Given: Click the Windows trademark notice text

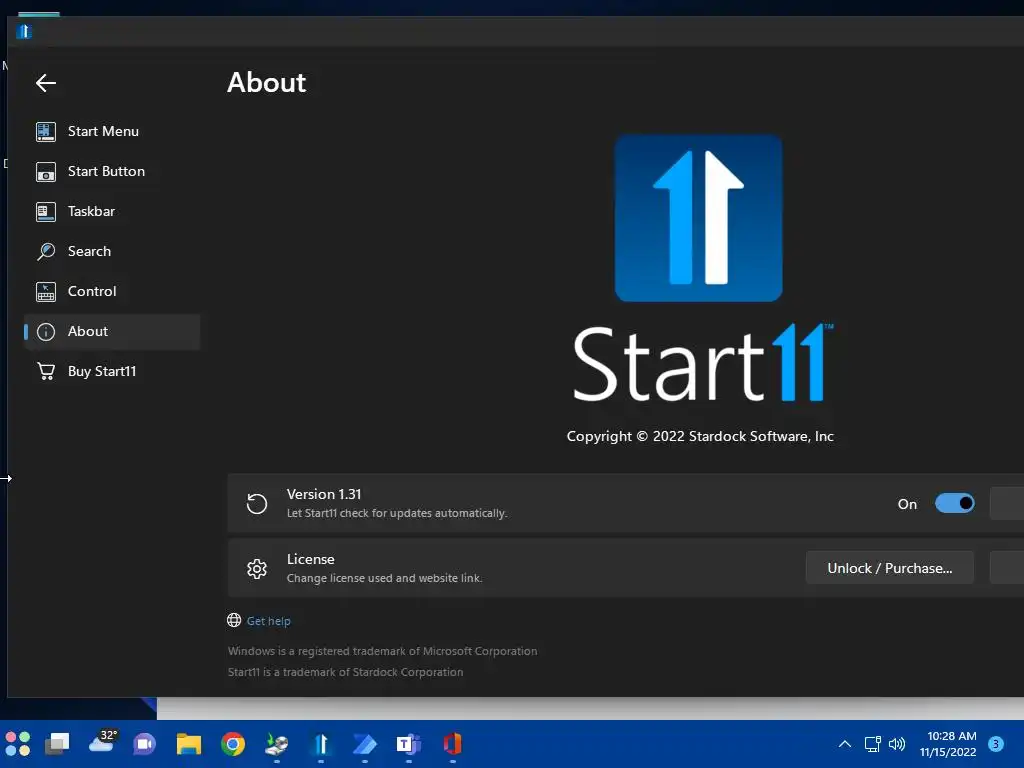Looking at the screenshot, I should 383,651.
